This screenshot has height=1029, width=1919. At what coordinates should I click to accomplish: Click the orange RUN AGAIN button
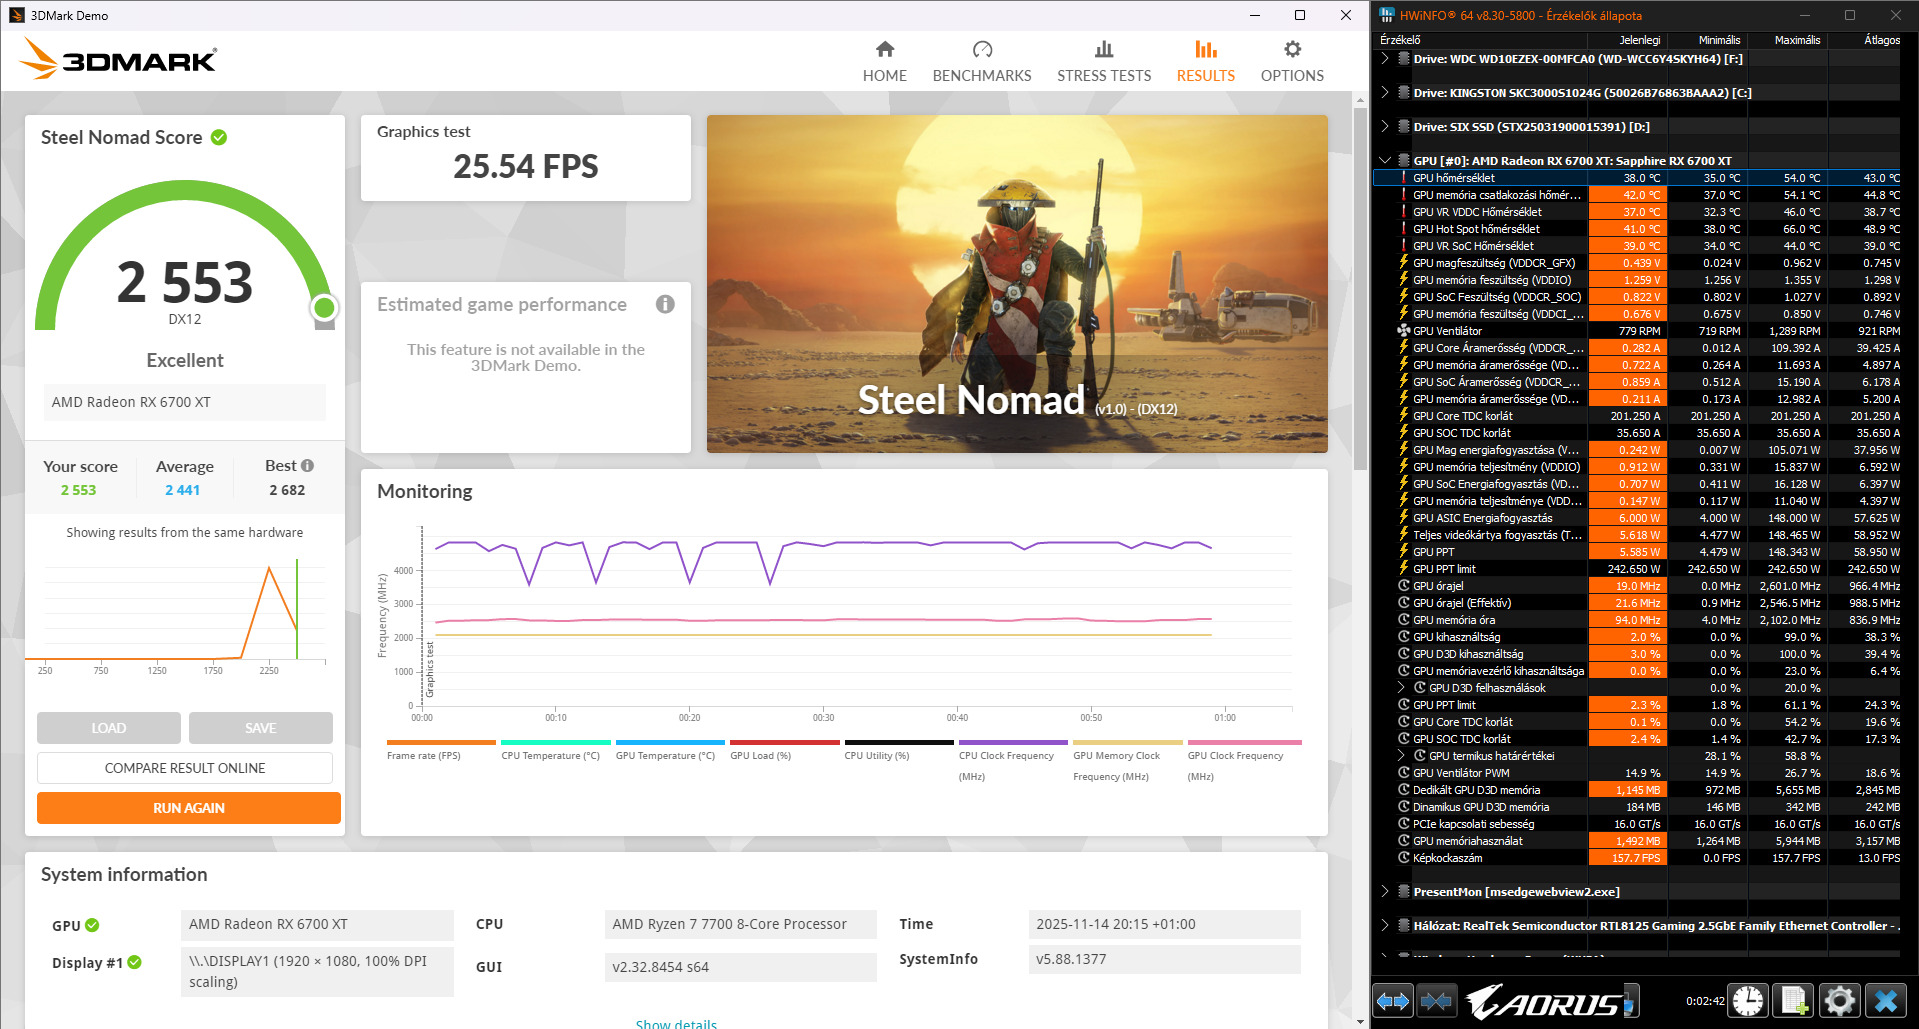(189, 808)
